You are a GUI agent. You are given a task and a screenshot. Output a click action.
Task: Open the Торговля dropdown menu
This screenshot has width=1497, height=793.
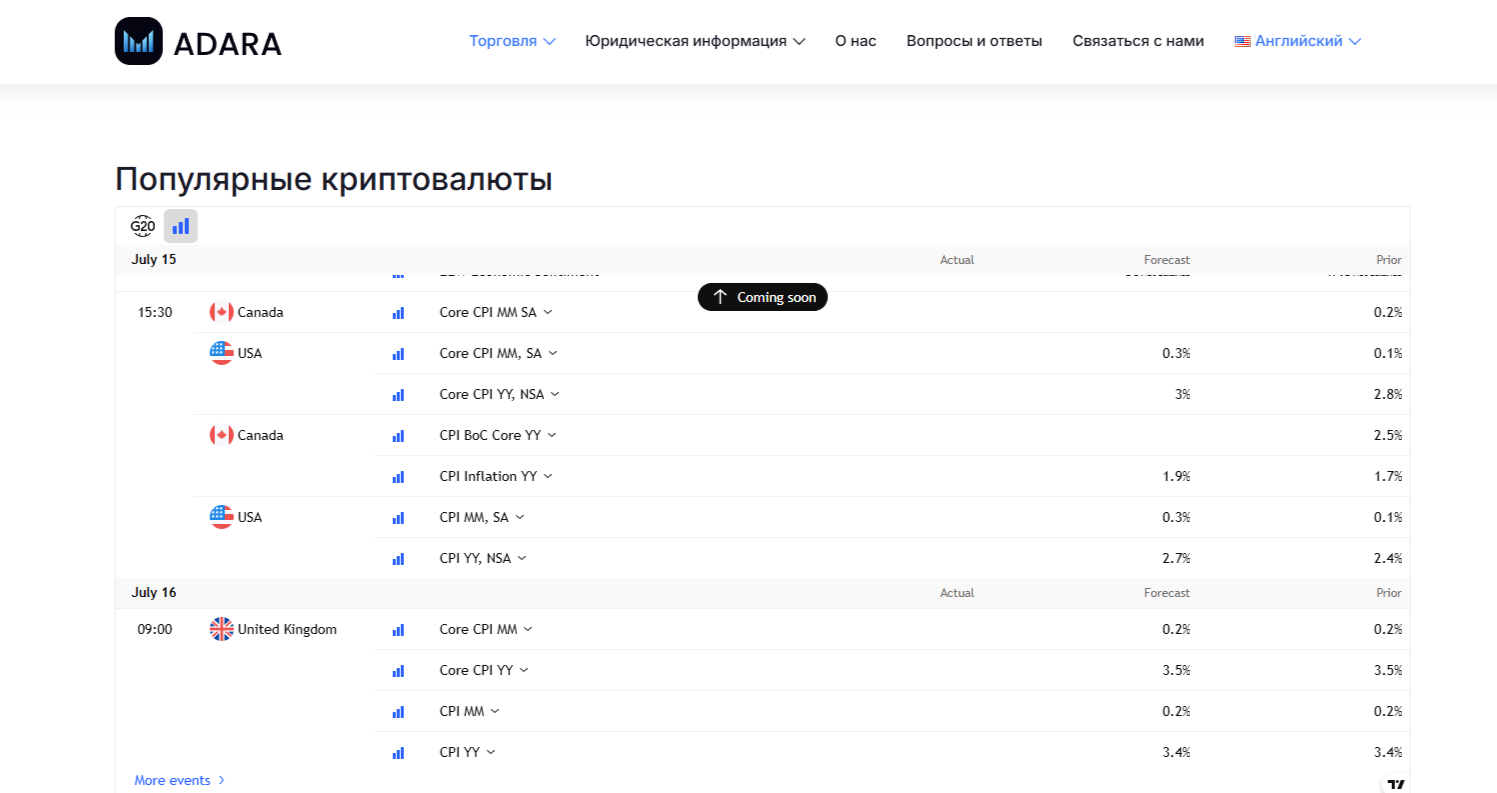pyautogui.click(x=512, y=41)
